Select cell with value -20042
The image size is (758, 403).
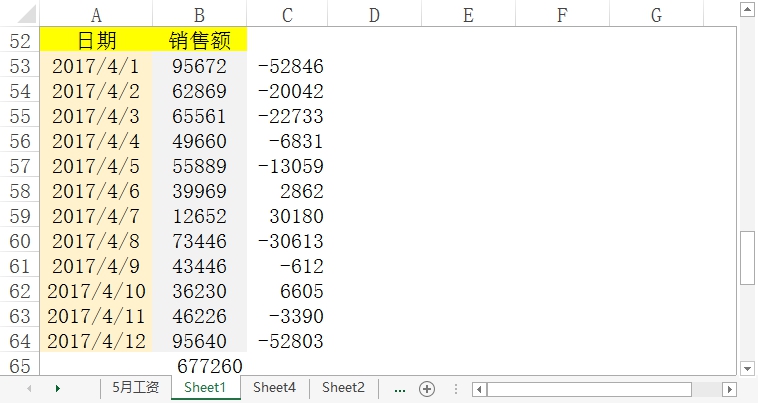click(x=287, y=90)
